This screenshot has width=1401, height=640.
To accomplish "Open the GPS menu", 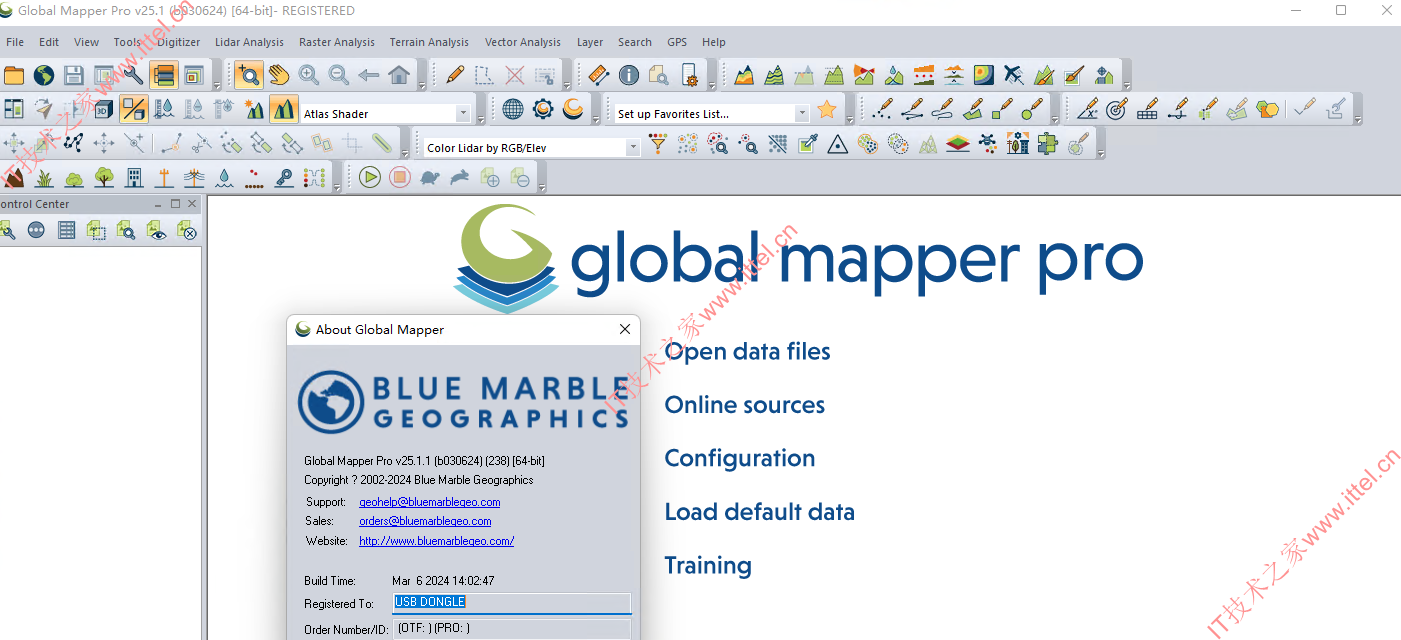I will click(677, 42).
